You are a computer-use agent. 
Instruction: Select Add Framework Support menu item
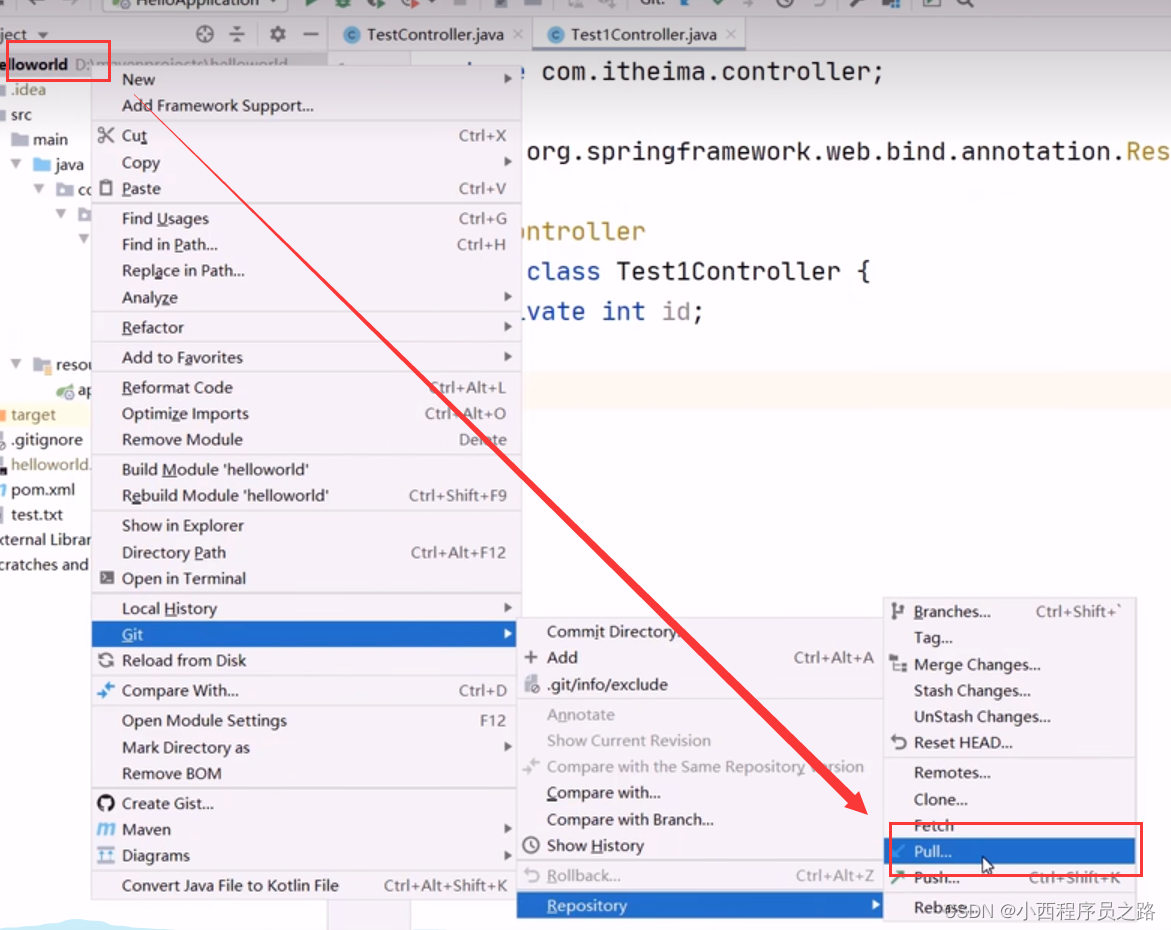pos(305,105)
